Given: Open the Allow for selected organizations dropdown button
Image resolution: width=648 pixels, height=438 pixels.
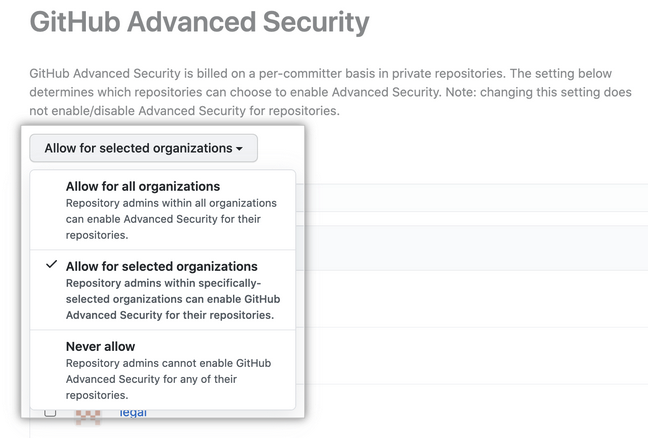Looking at the screenshot, I should pos(143,148).
